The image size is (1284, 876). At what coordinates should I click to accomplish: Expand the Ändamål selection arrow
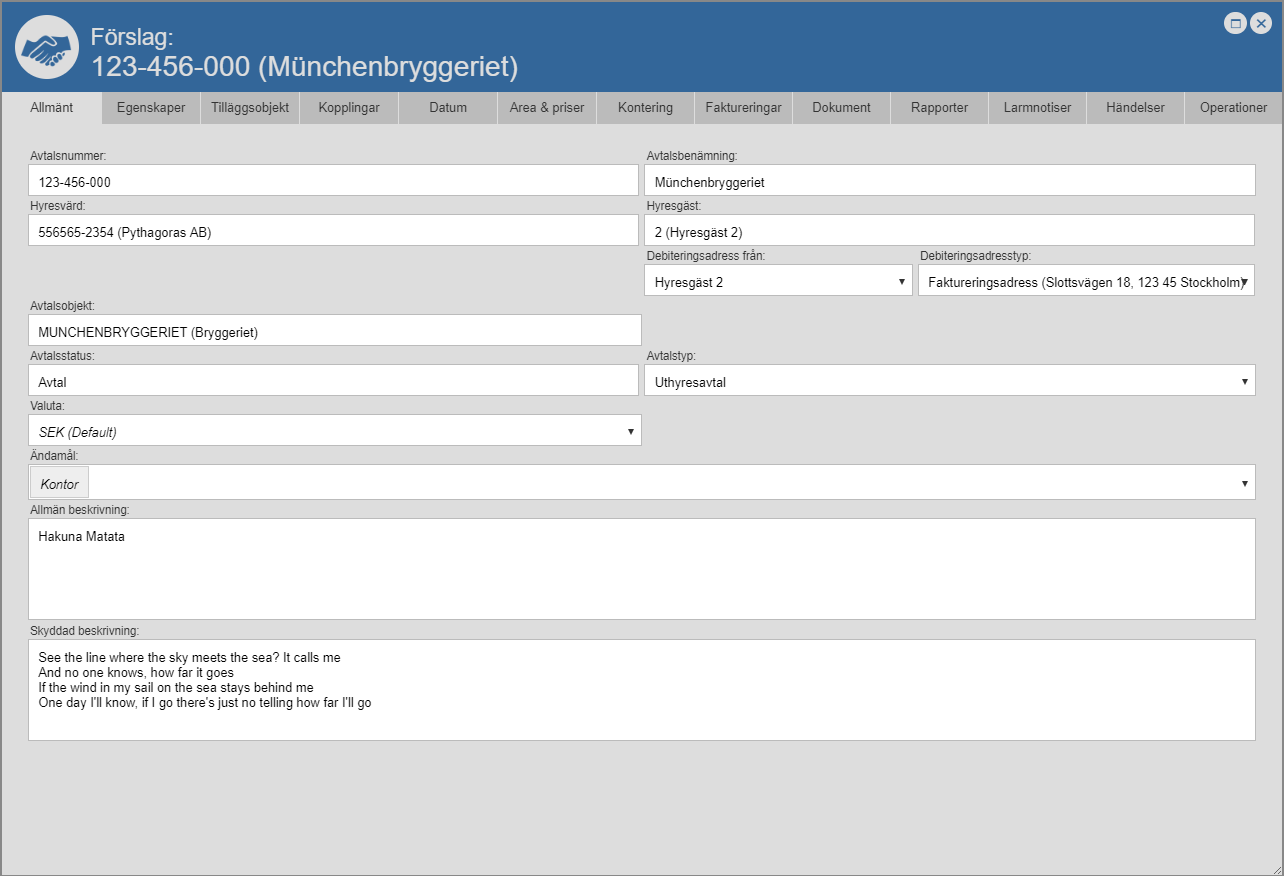(x=1244, y=483)
